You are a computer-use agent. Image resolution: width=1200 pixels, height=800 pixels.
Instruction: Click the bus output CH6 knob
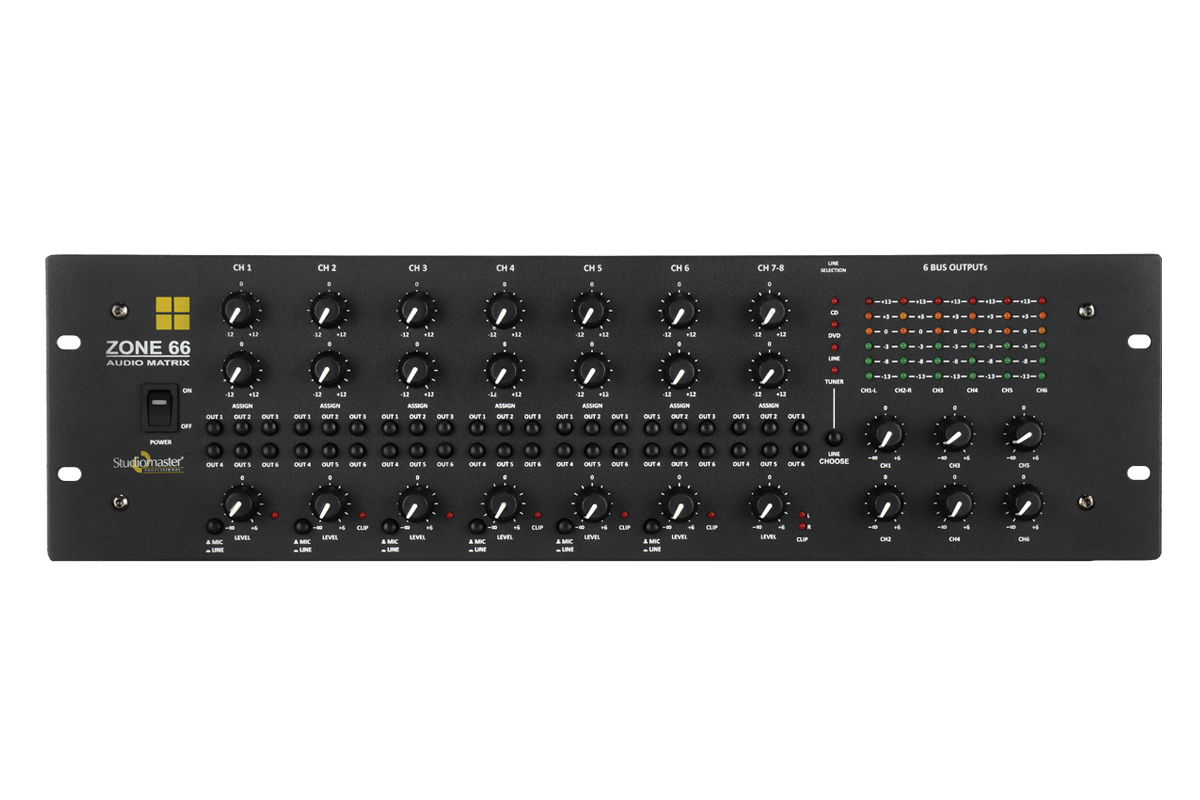[1023, 504]
